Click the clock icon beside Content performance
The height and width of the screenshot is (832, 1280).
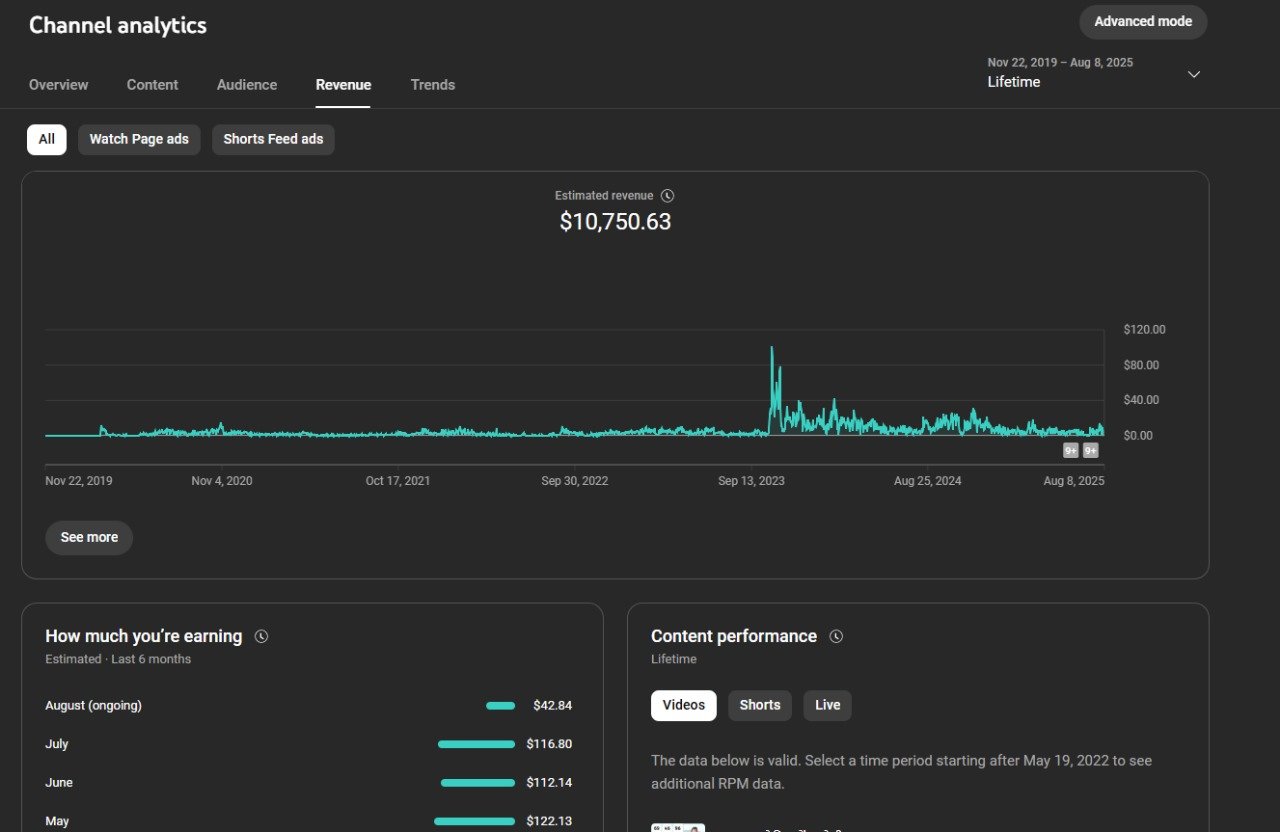coord(836,636)
